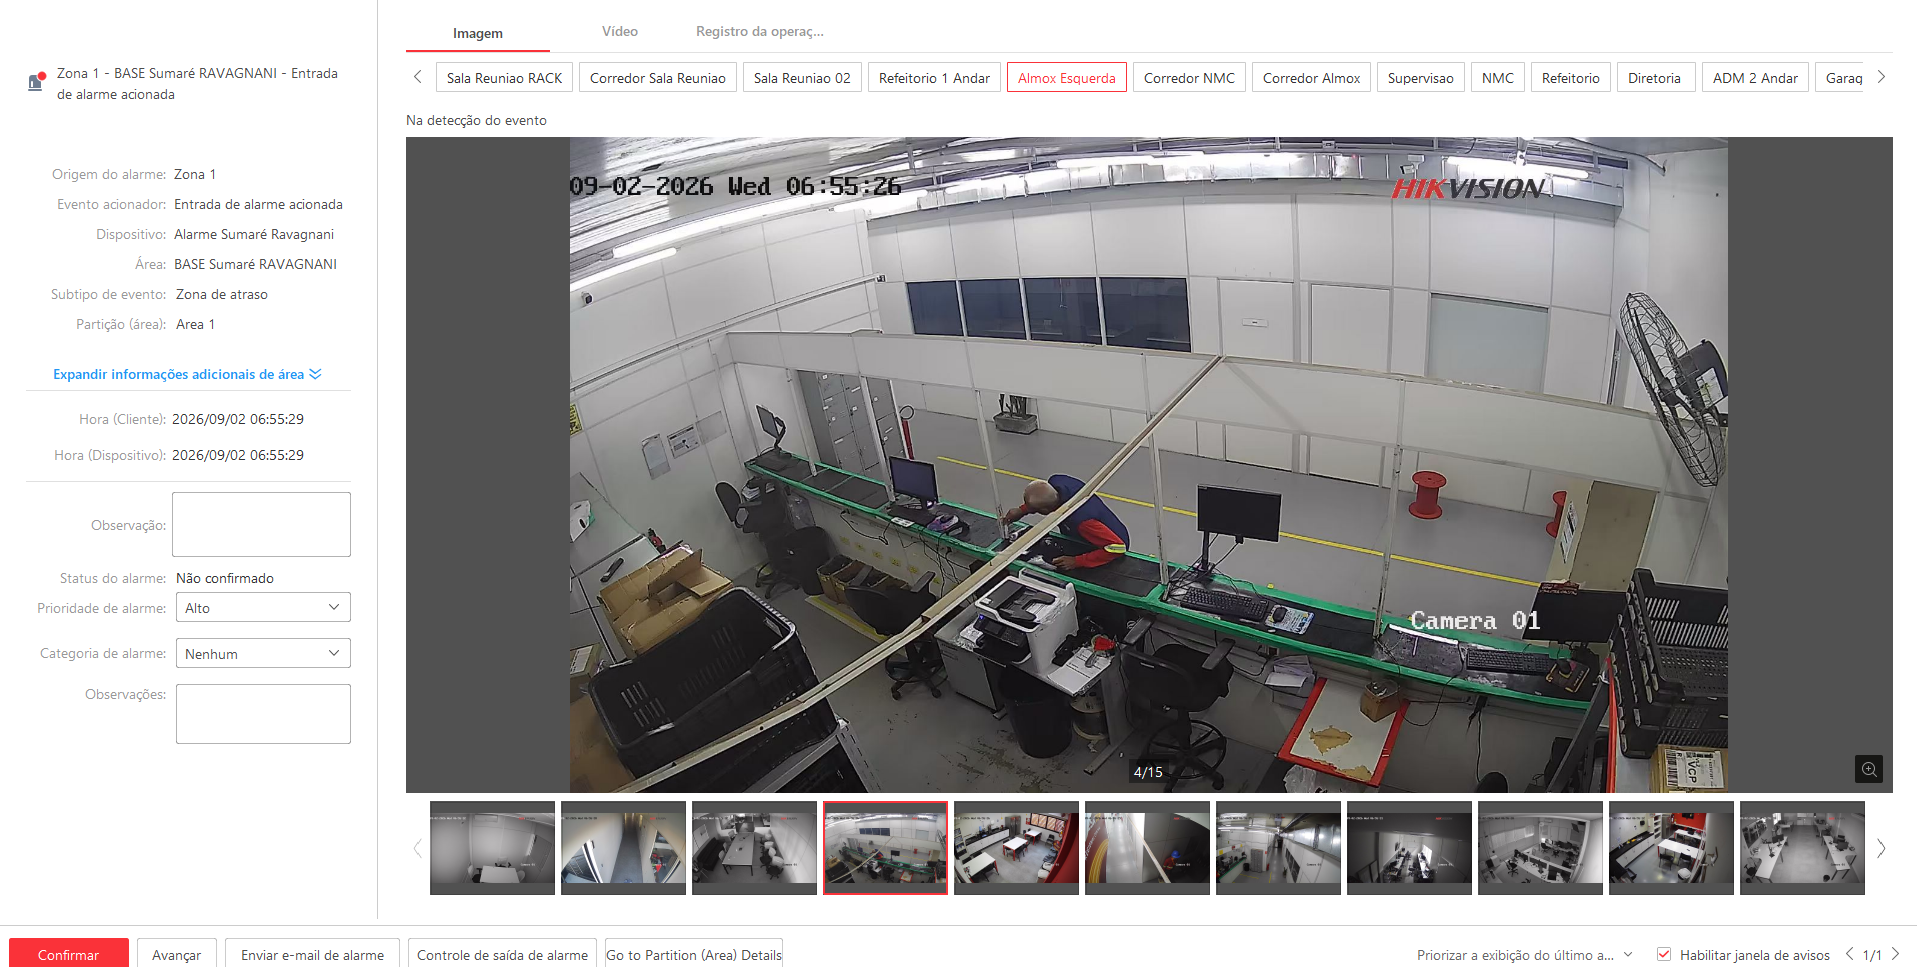Image resolution: width=1917 pixels, height=967 pixels.
Task: Select the Corredor Sala Reuniao camera
Action: click(658, 78)
